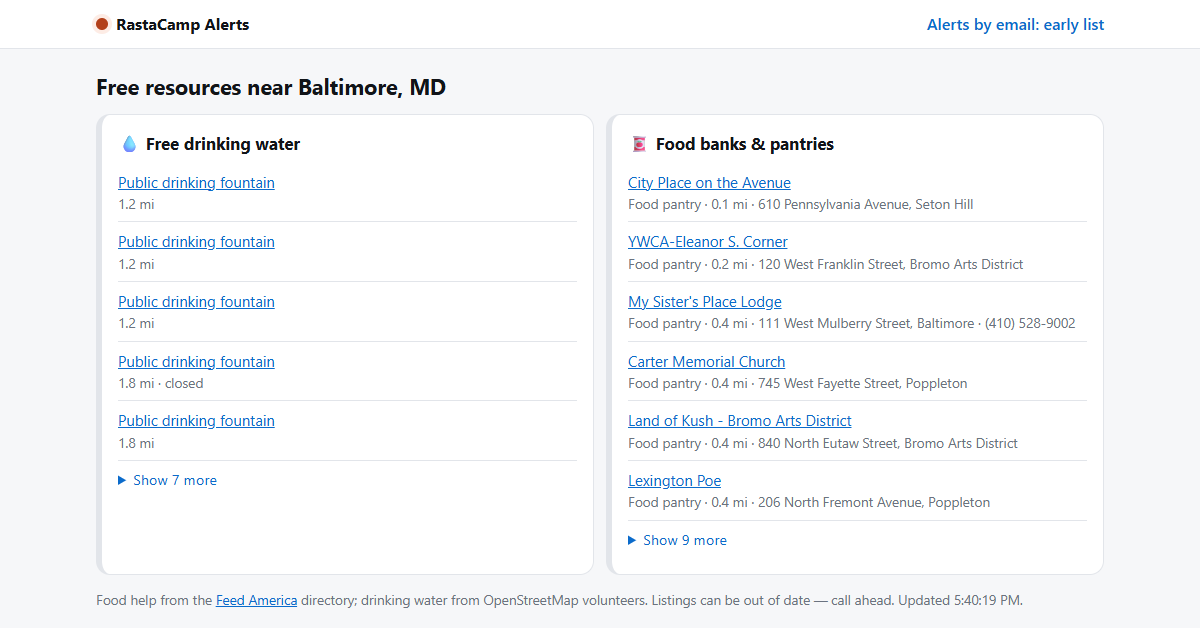The image size is (1200, 628).
Task: Open the Feed America directory link
Action: tap(256, 601)
